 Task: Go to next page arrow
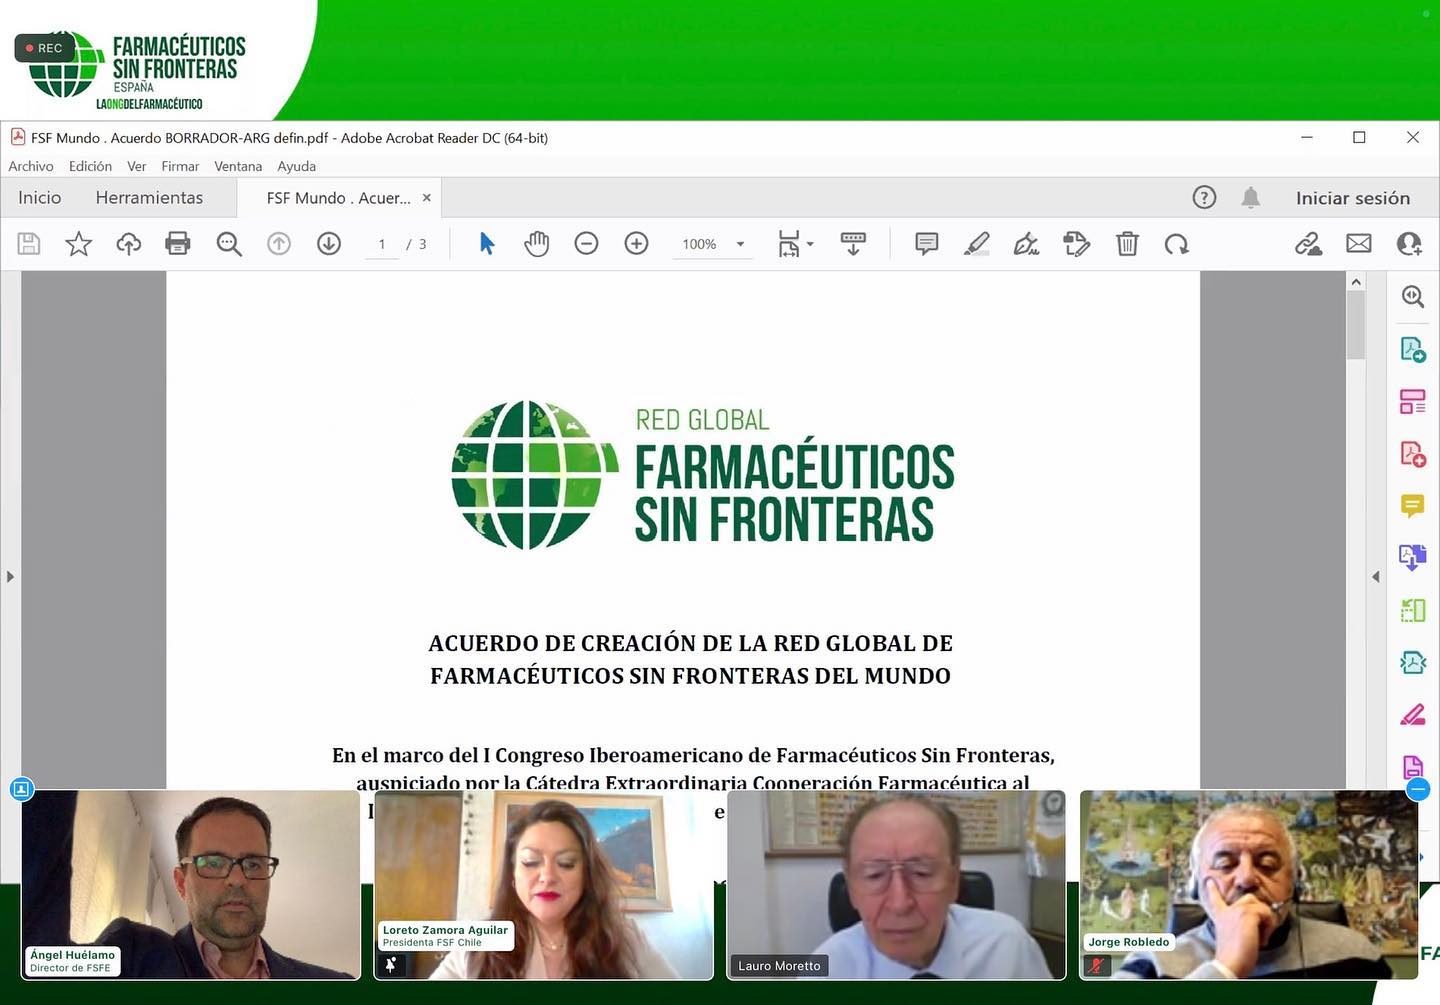[x=329, y=243]
